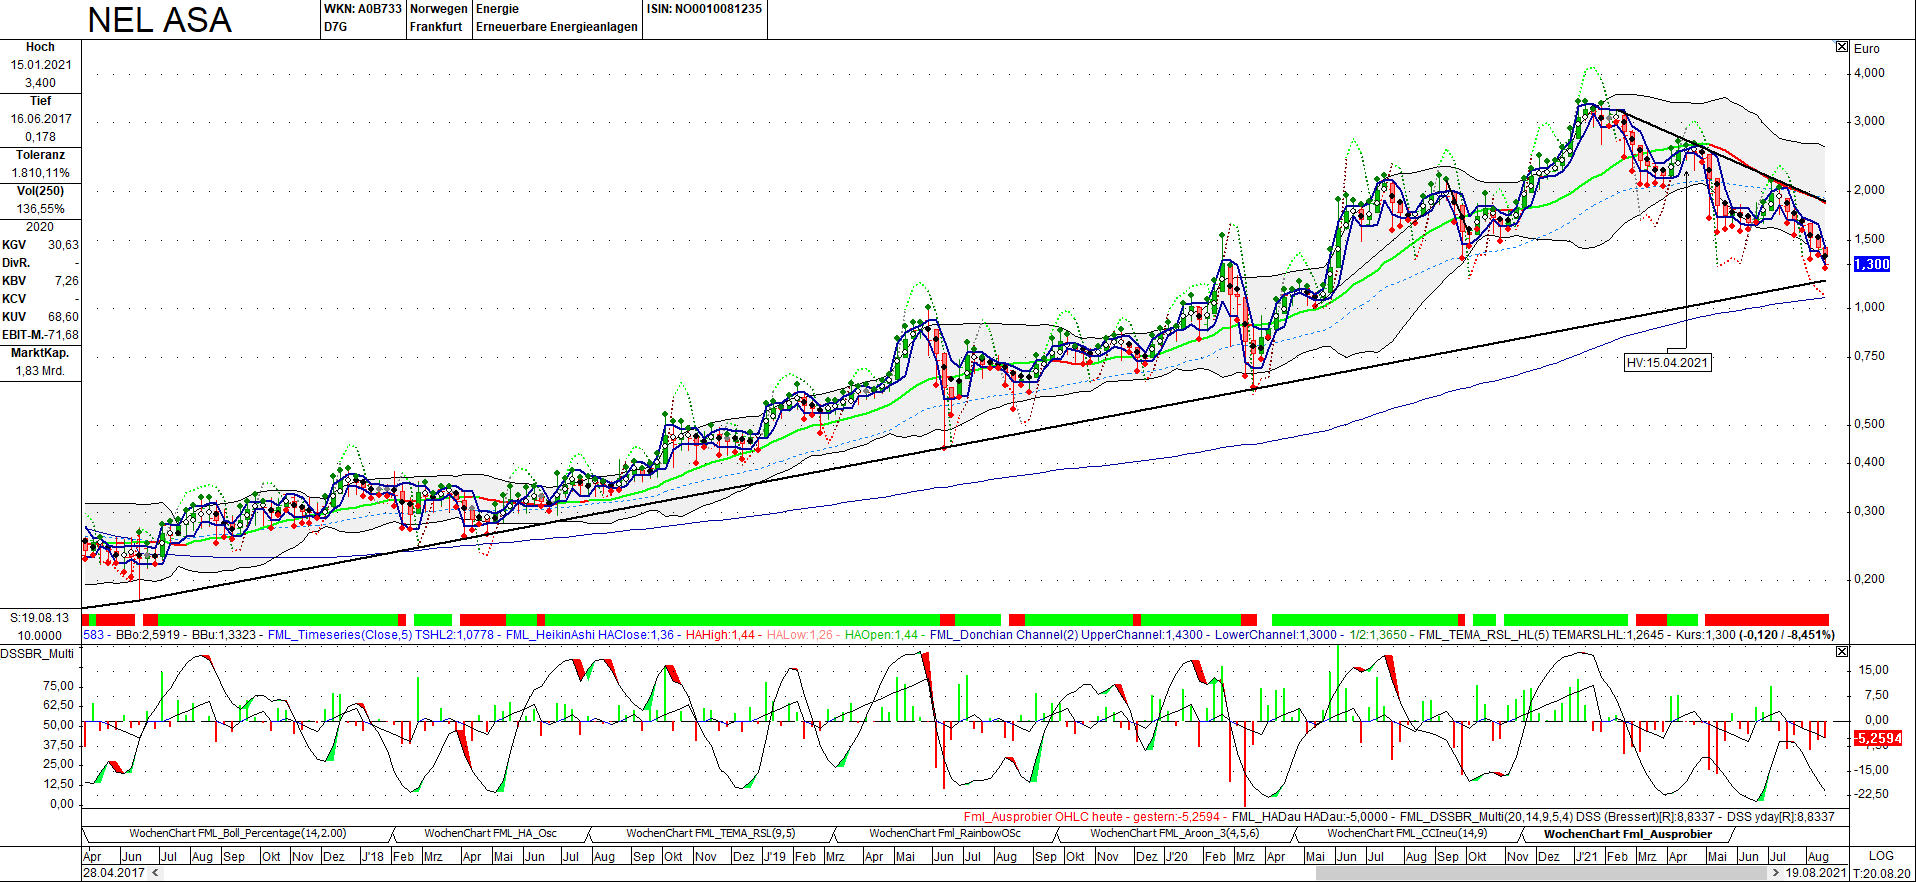Image resolution: width=1916 pixels, height=882 pixels.
Task: Click the WKN: A0B733 field
Action: tap(362, 9)
